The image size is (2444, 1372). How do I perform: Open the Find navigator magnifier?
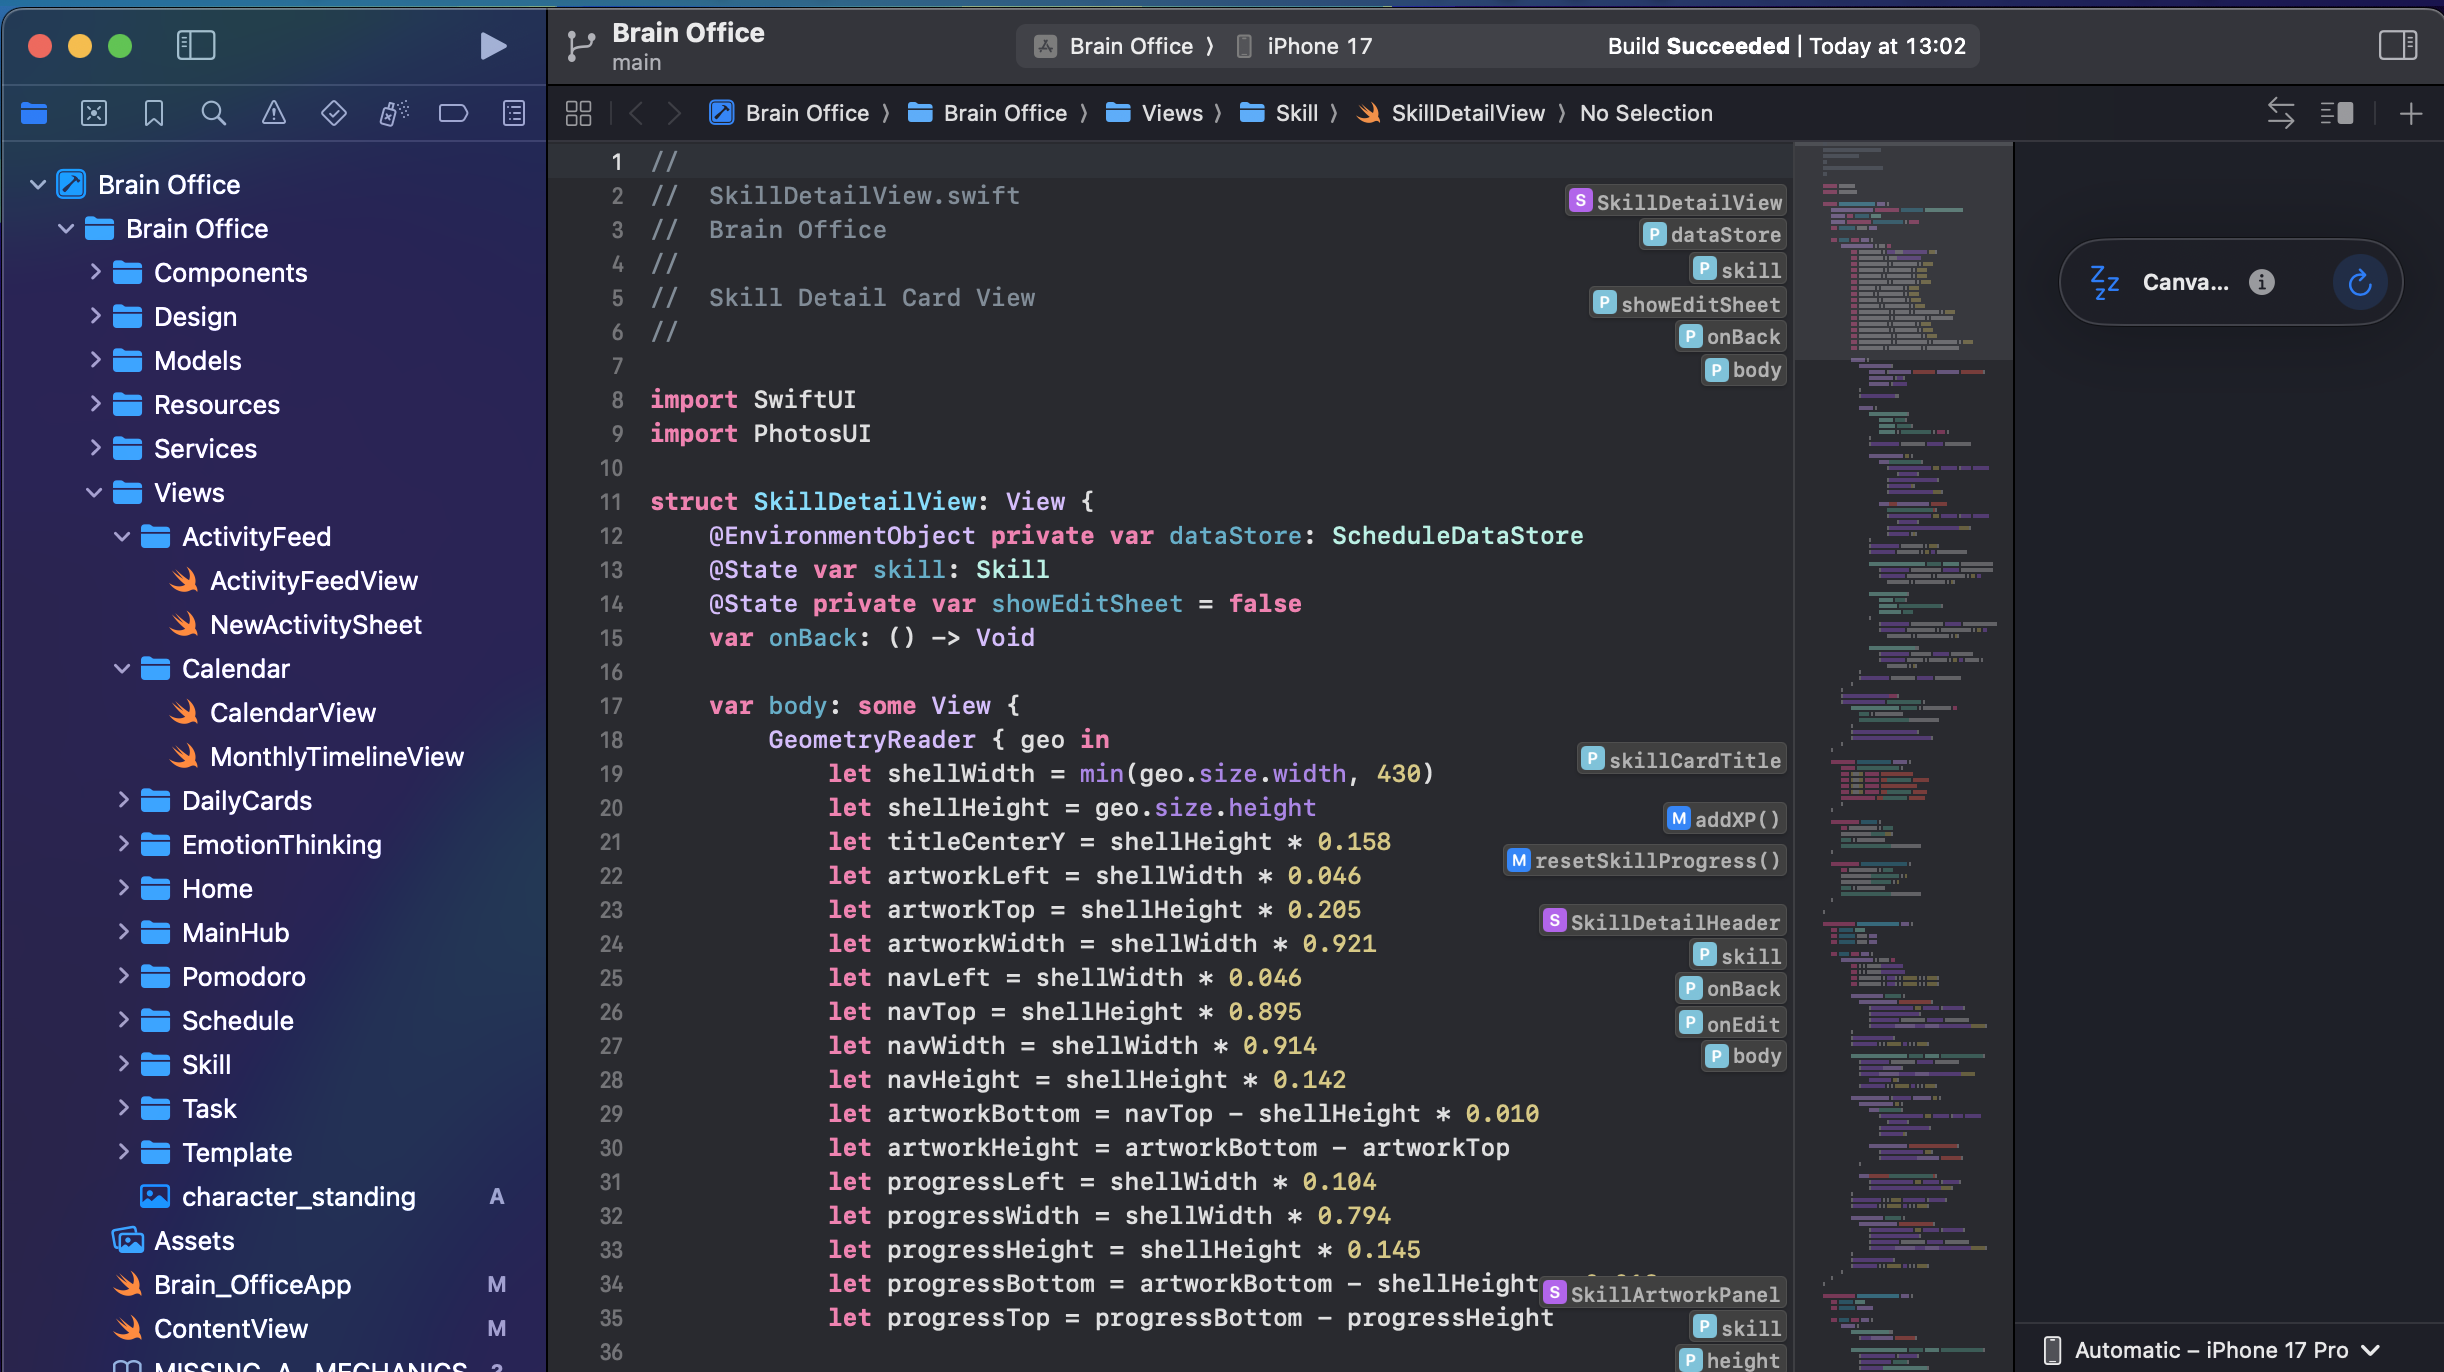213,113
